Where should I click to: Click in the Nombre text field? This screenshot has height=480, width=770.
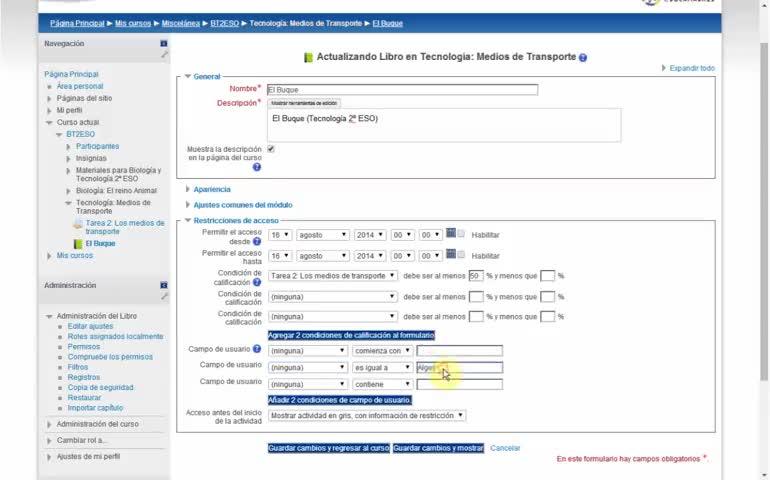coord(402,90)
